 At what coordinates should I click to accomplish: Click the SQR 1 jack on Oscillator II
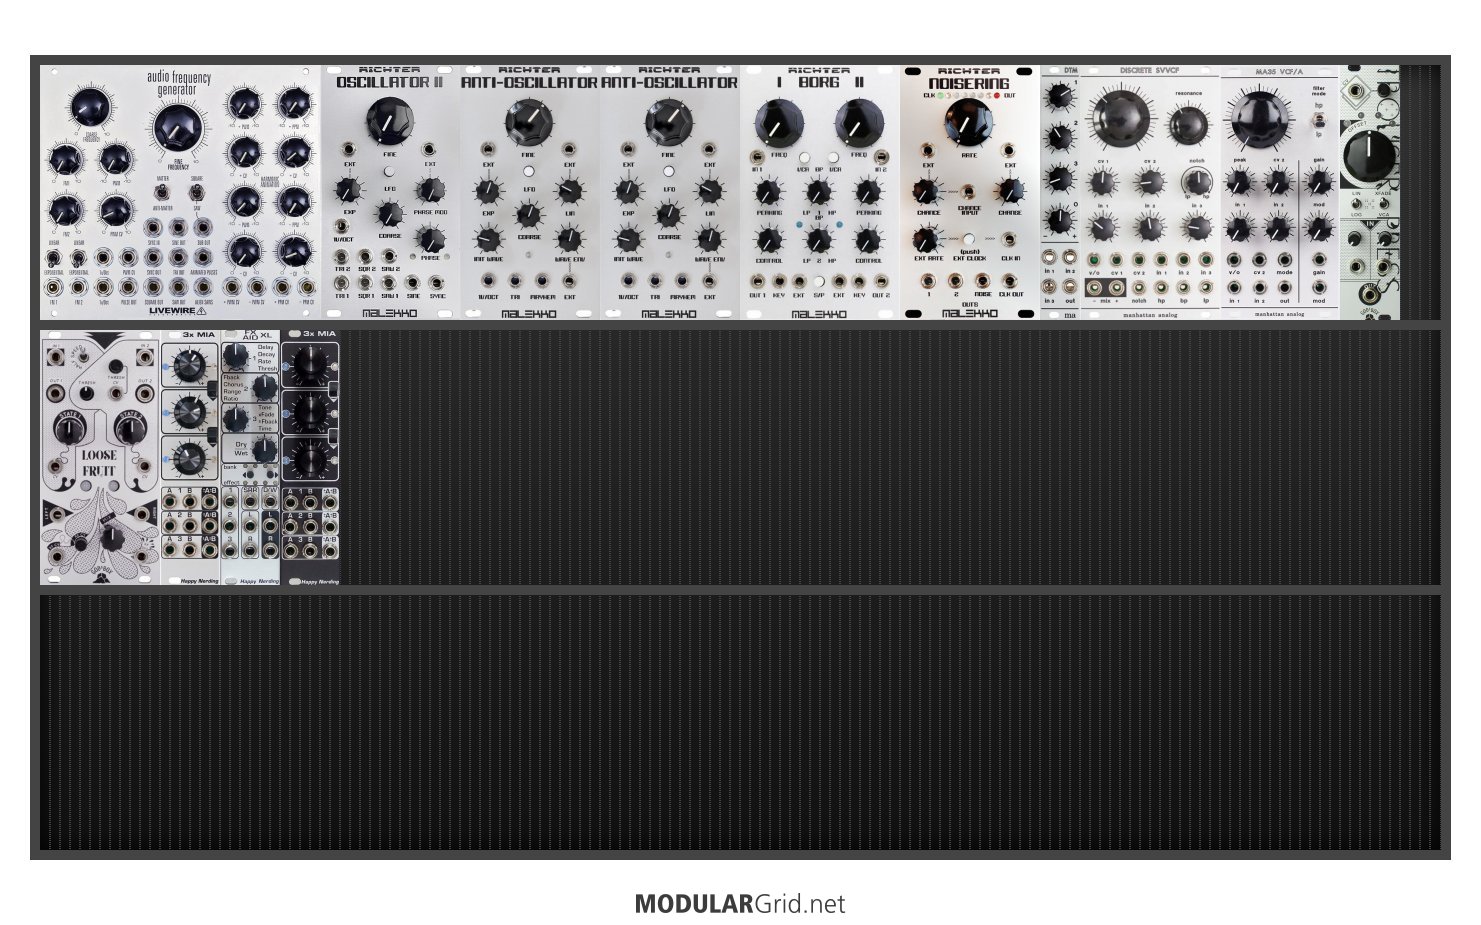pos(366,283)
